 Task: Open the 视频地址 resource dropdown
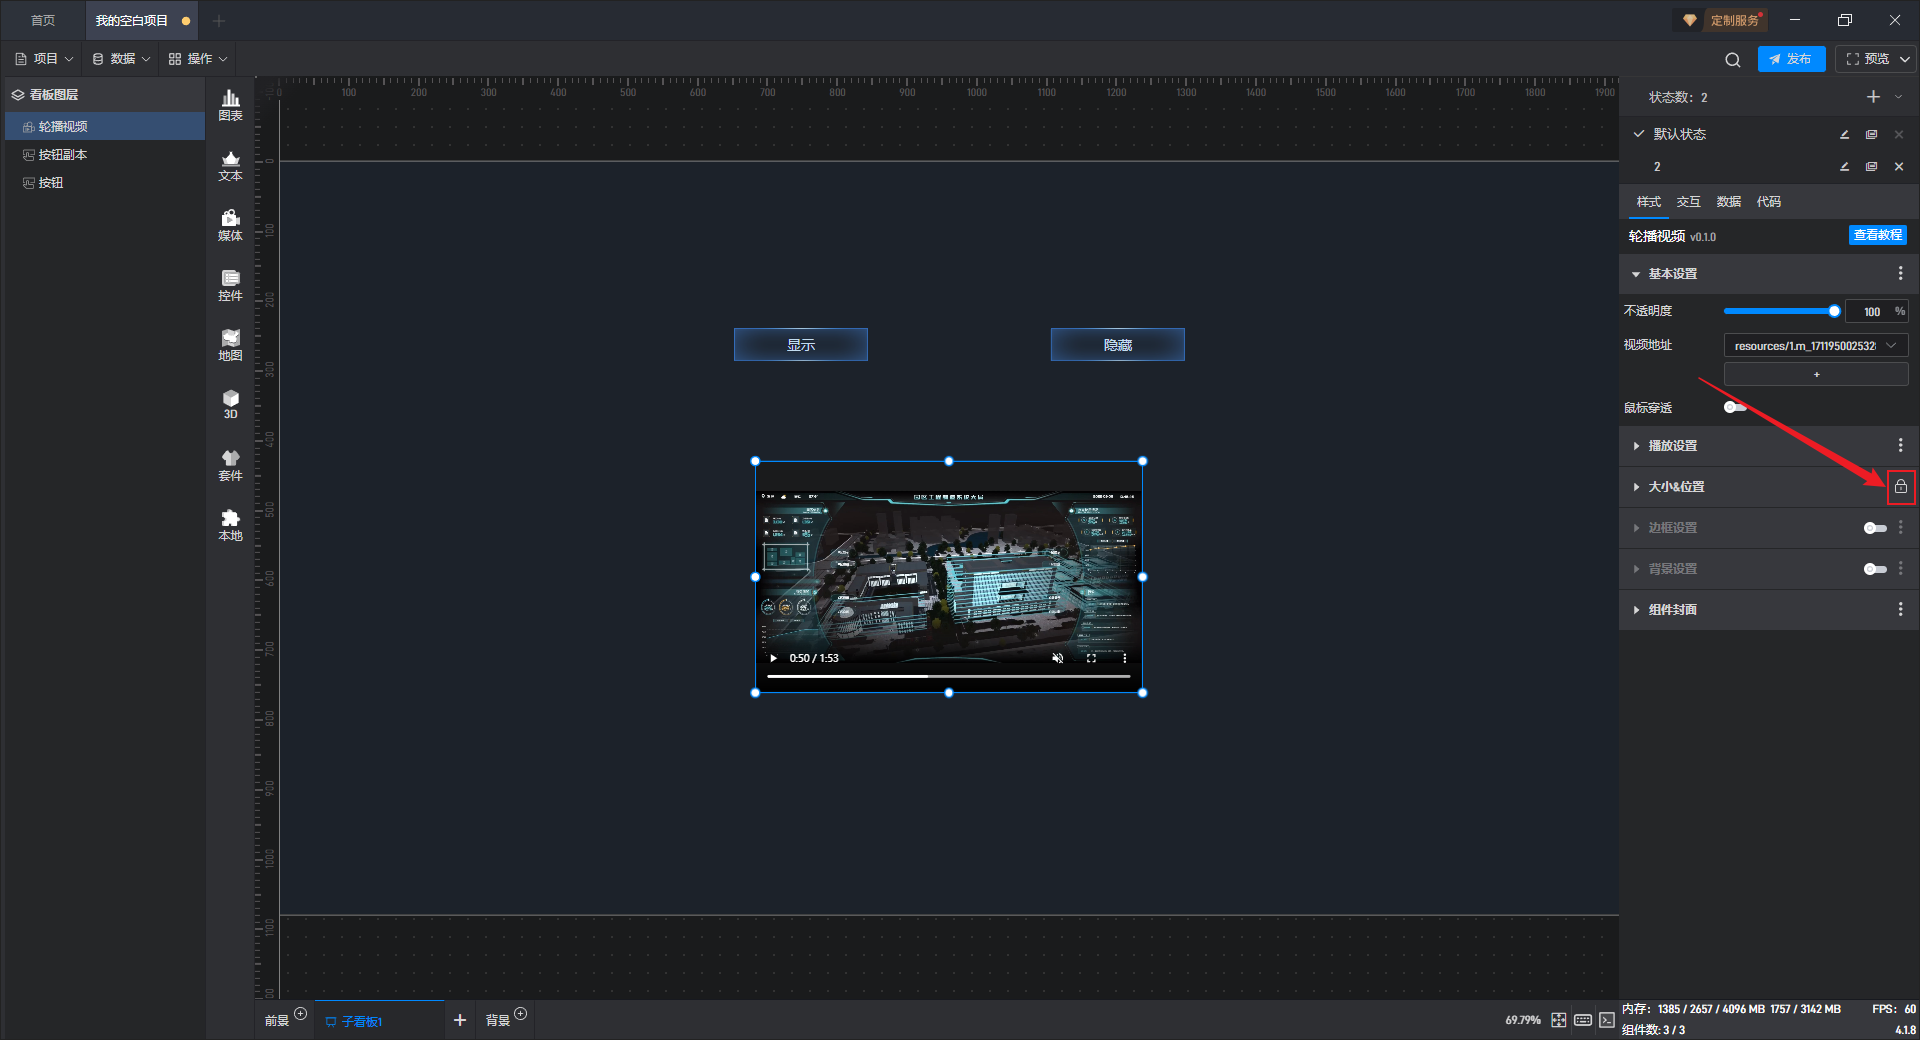click(x=1816, y=345)
